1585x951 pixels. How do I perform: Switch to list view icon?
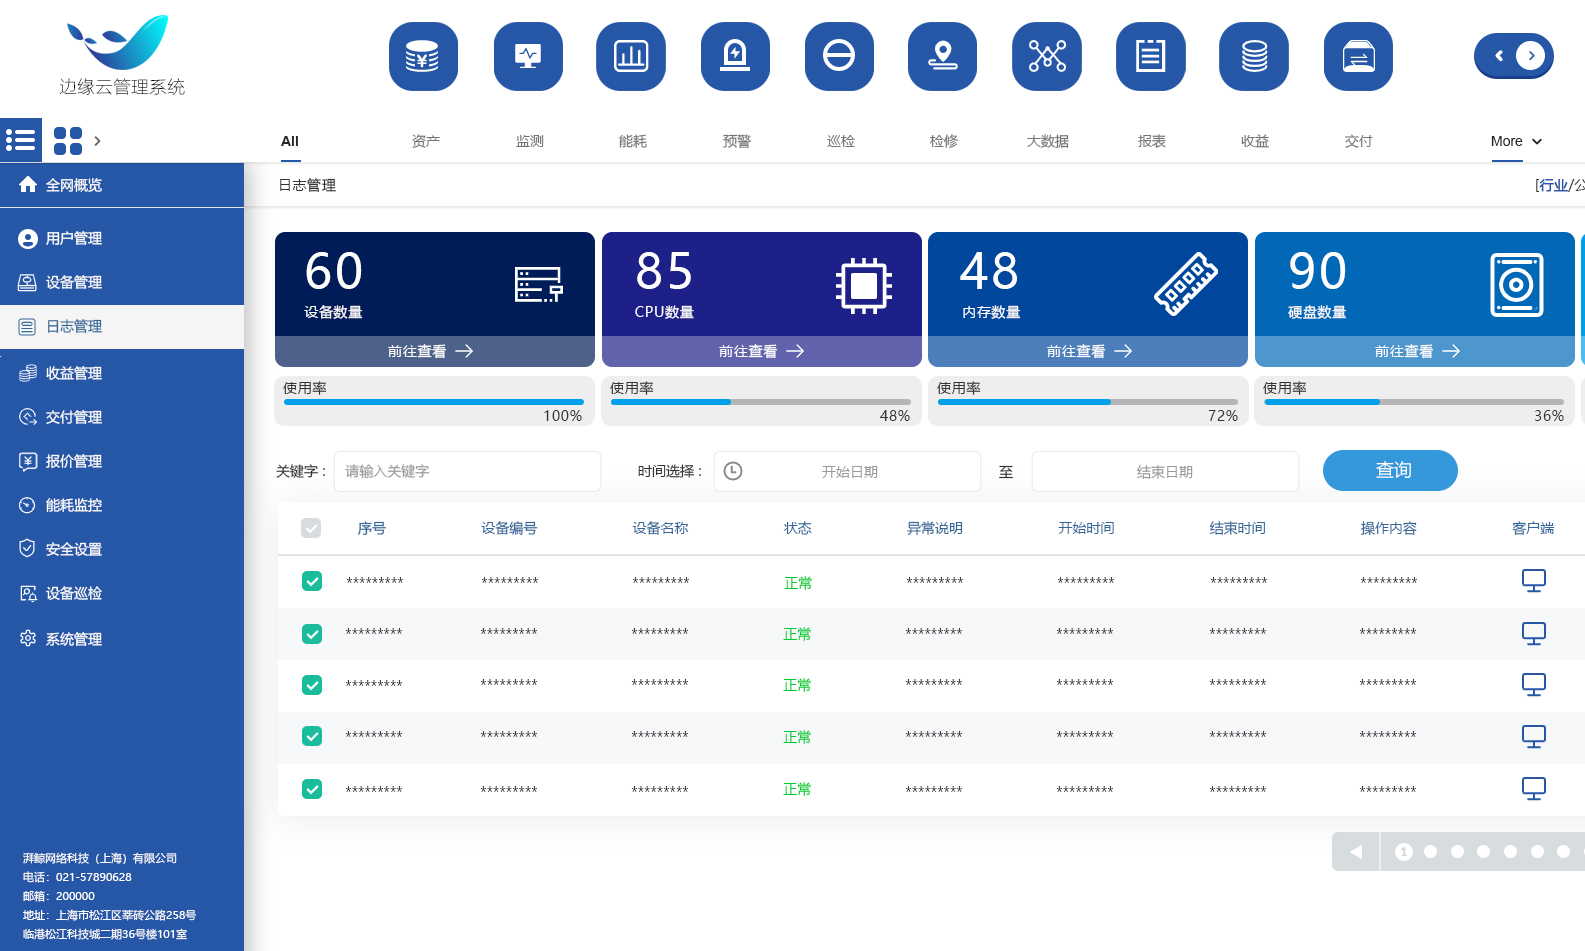[21, 140]
